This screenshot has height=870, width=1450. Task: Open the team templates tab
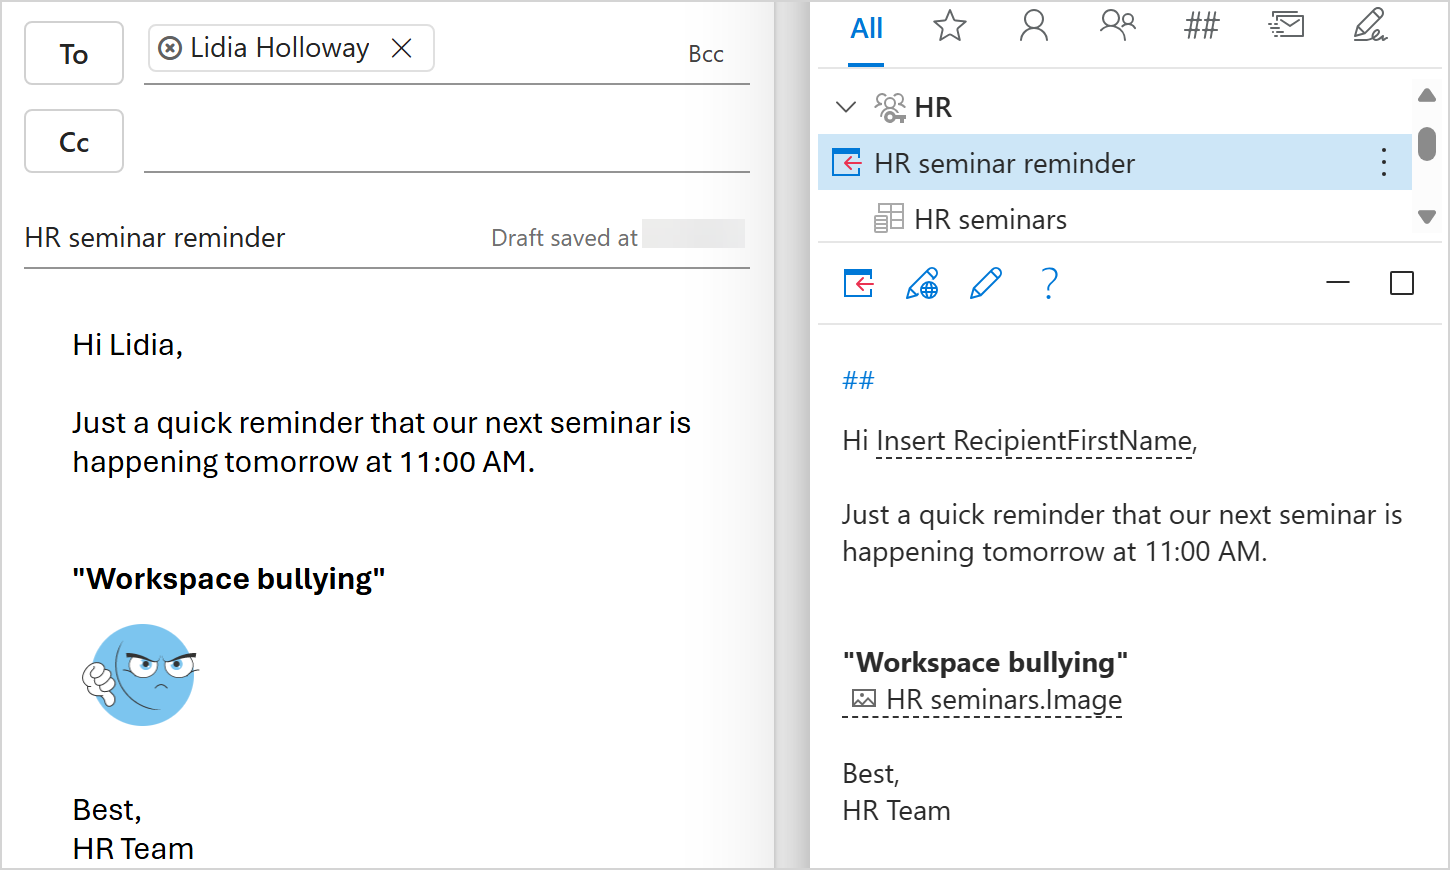pyautogui.click(x=1117, y=27)
